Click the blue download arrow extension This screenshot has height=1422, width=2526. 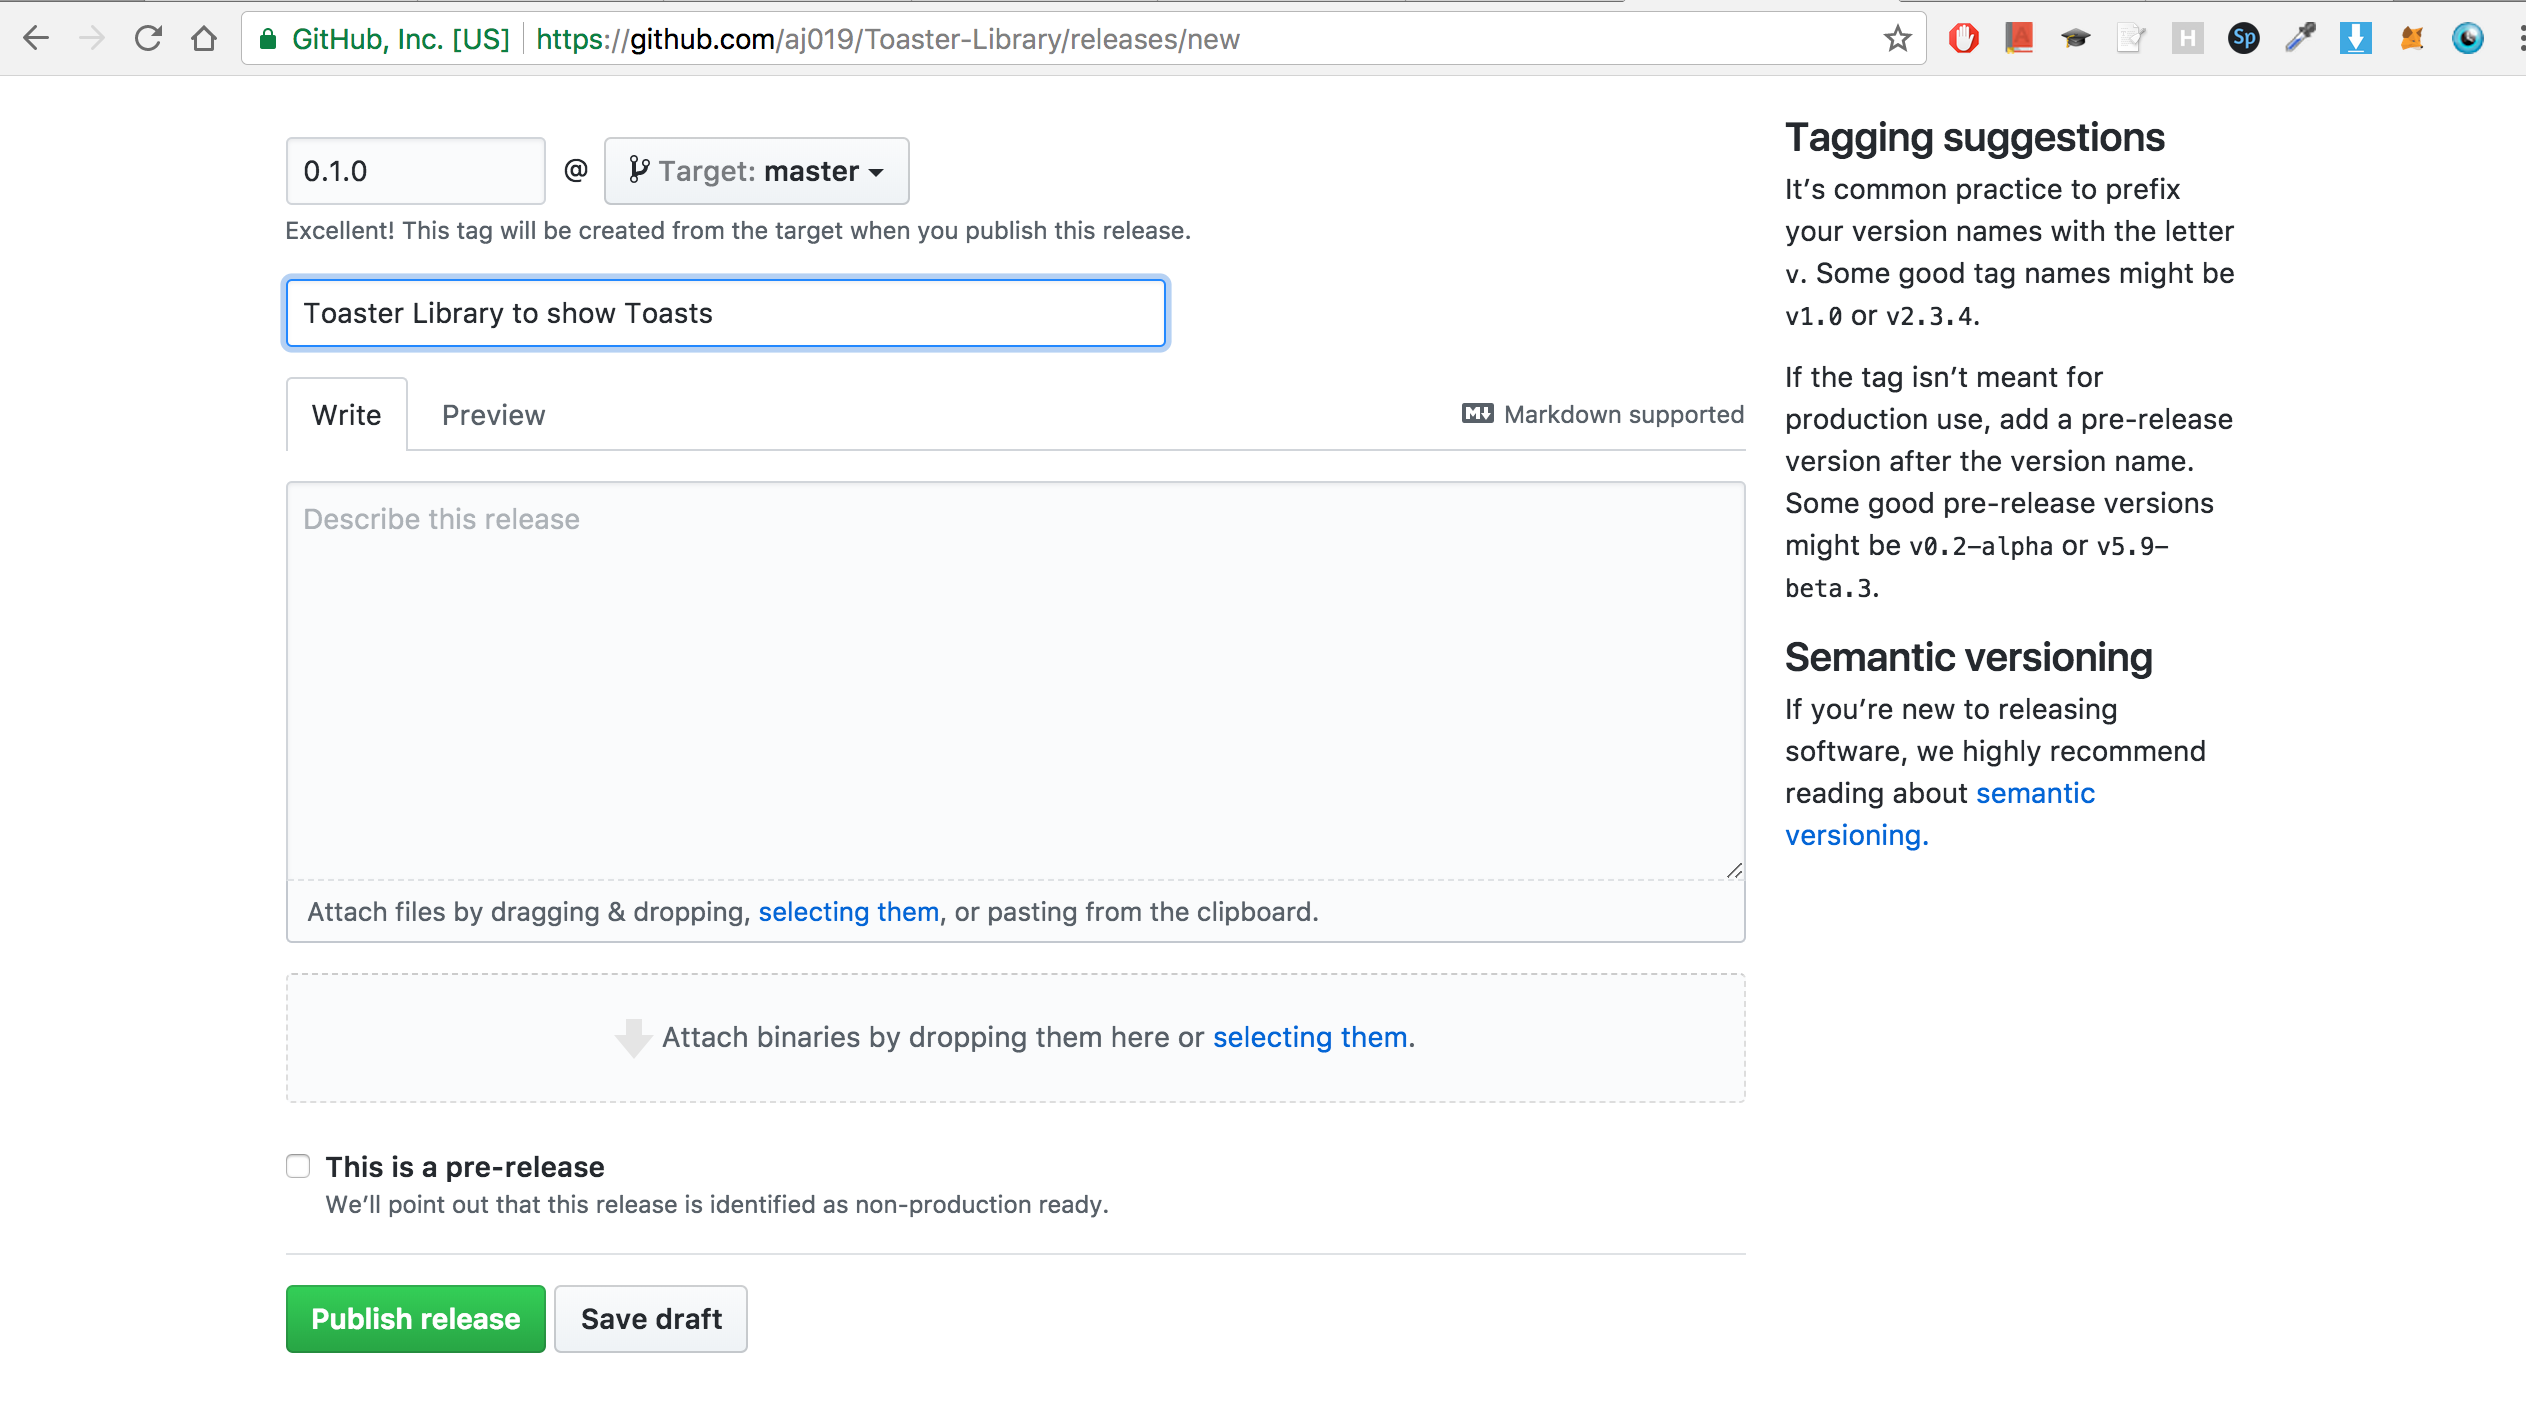pos(2356,39)
